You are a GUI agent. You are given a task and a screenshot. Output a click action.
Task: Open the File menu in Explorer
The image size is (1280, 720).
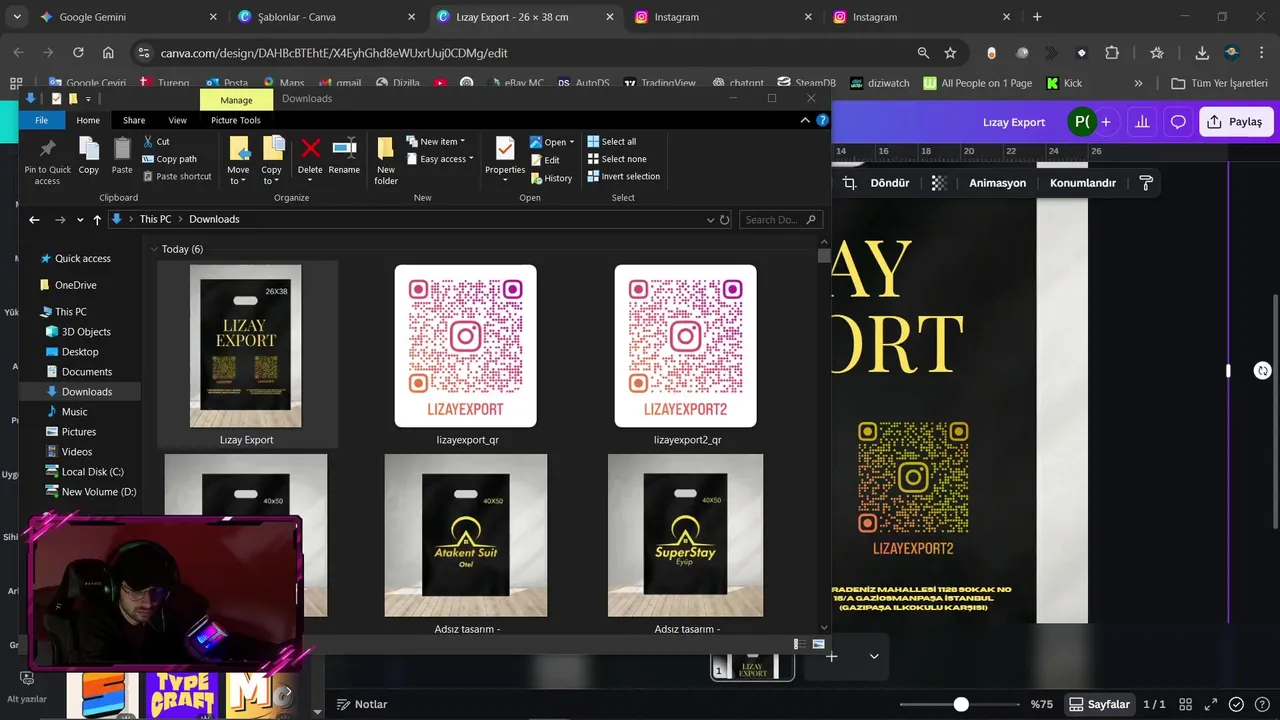click(41, 120)
